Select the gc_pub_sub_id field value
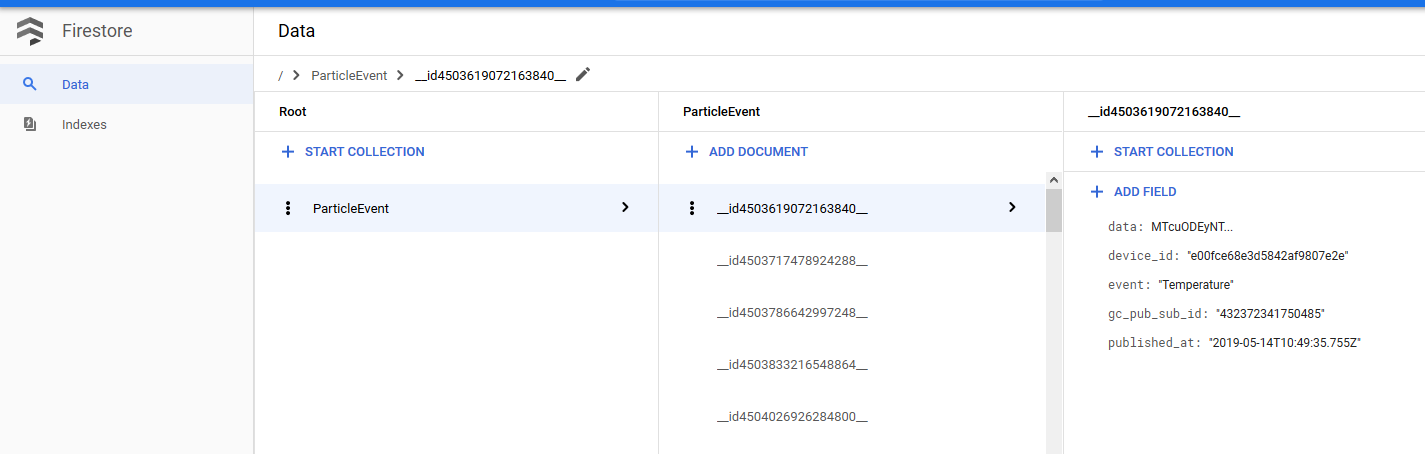Viewport: 1425px width, 454px height. tap(1270, 314)
